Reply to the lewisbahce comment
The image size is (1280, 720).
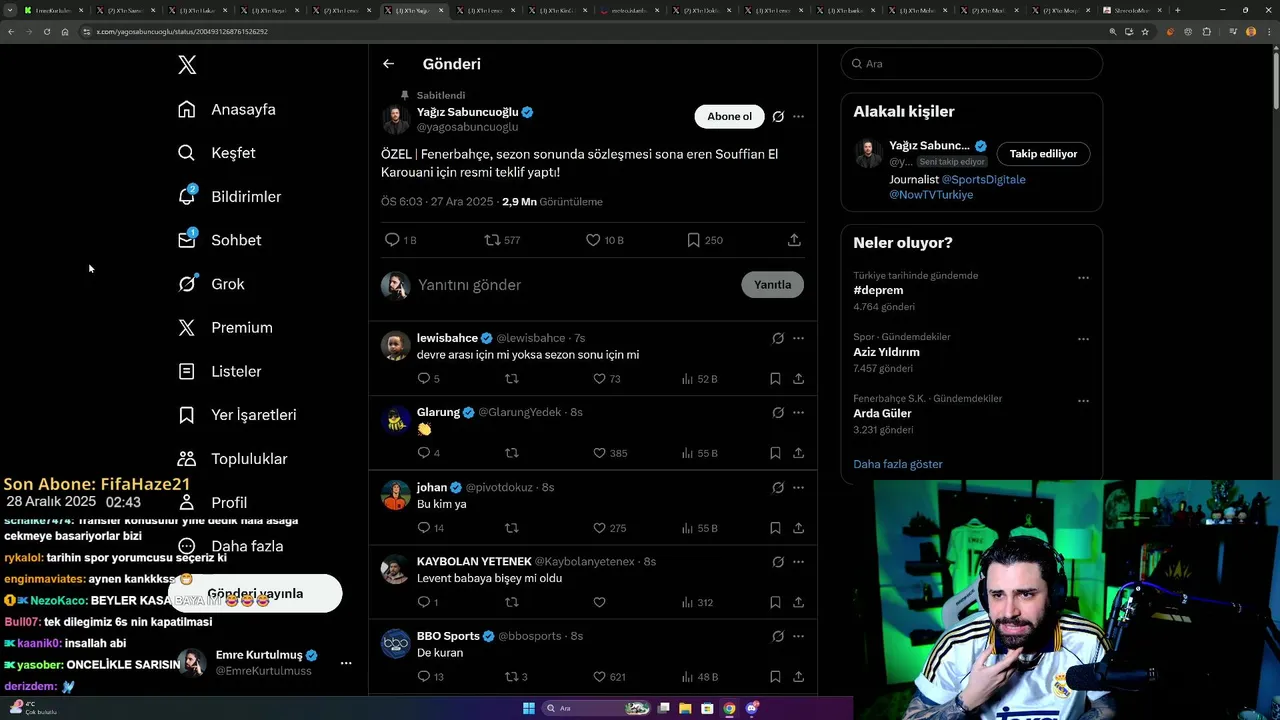tap(428, 379)
